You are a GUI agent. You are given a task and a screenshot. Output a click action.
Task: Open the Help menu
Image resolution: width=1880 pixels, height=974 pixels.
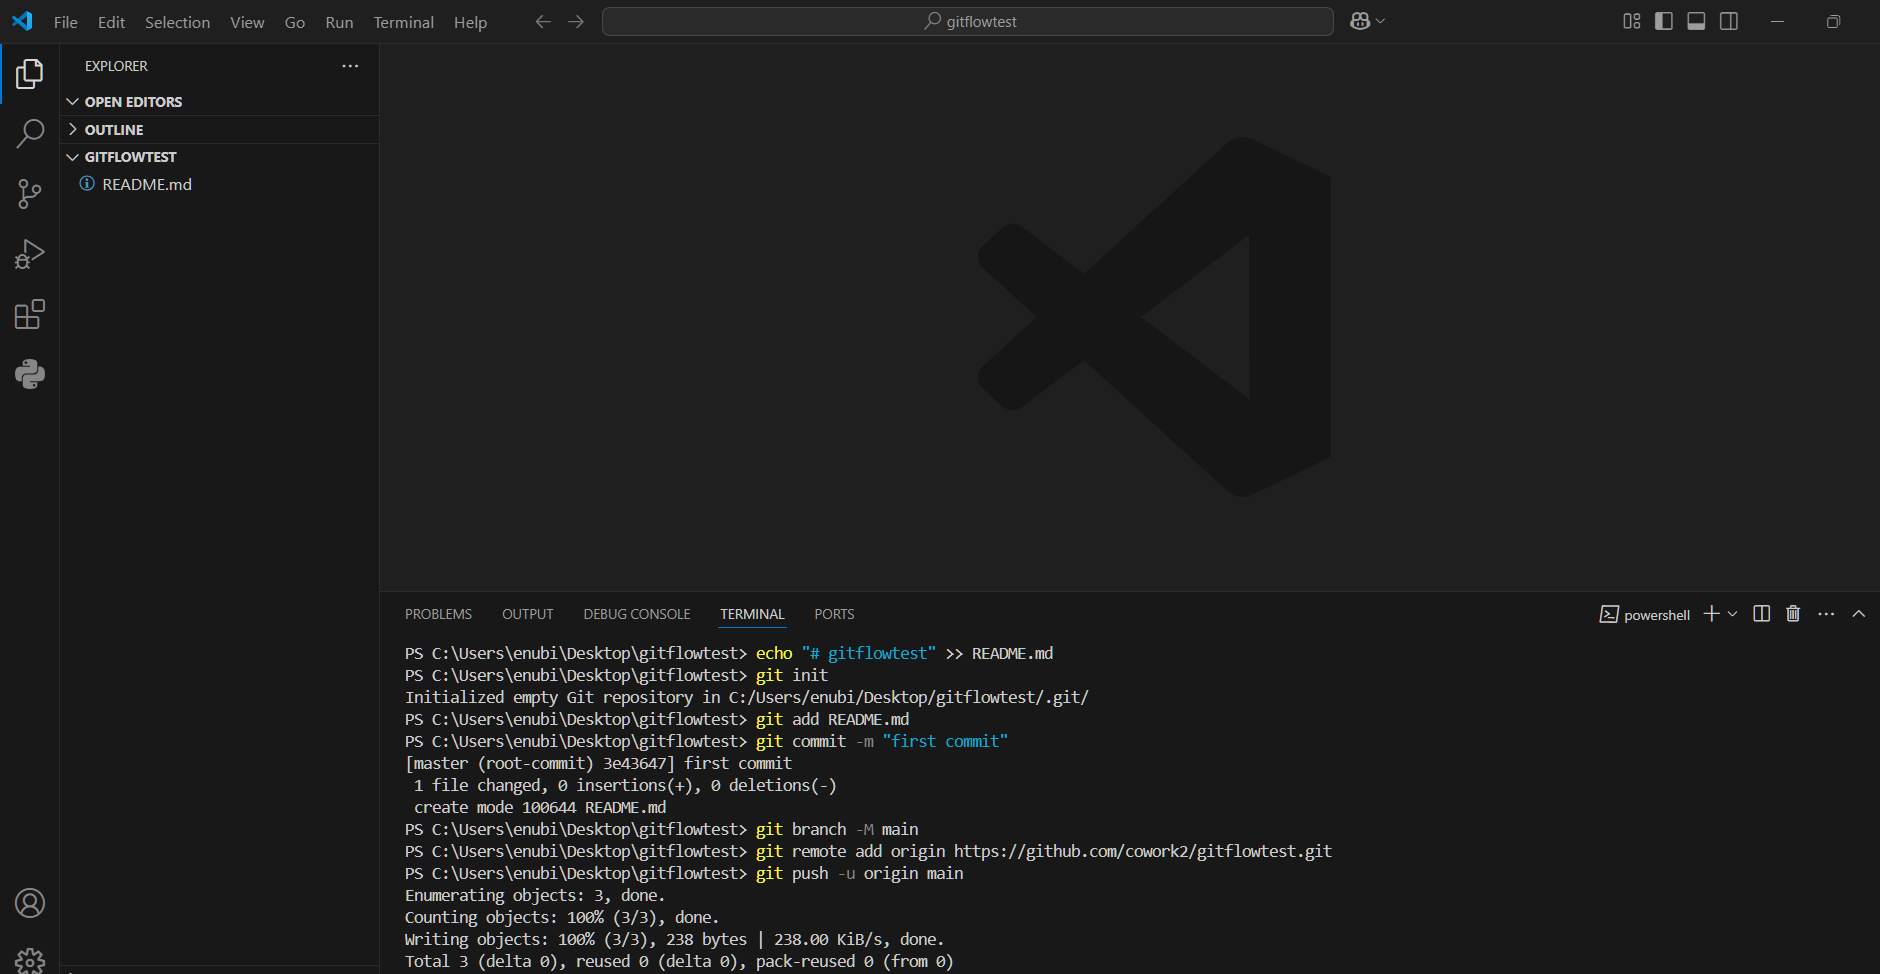pos(470,22)
